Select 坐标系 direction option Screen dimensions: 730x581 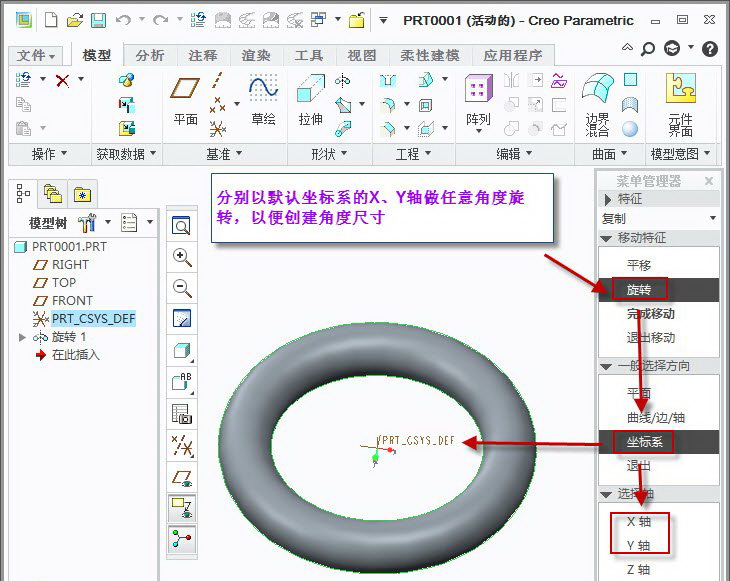[659, 442]
